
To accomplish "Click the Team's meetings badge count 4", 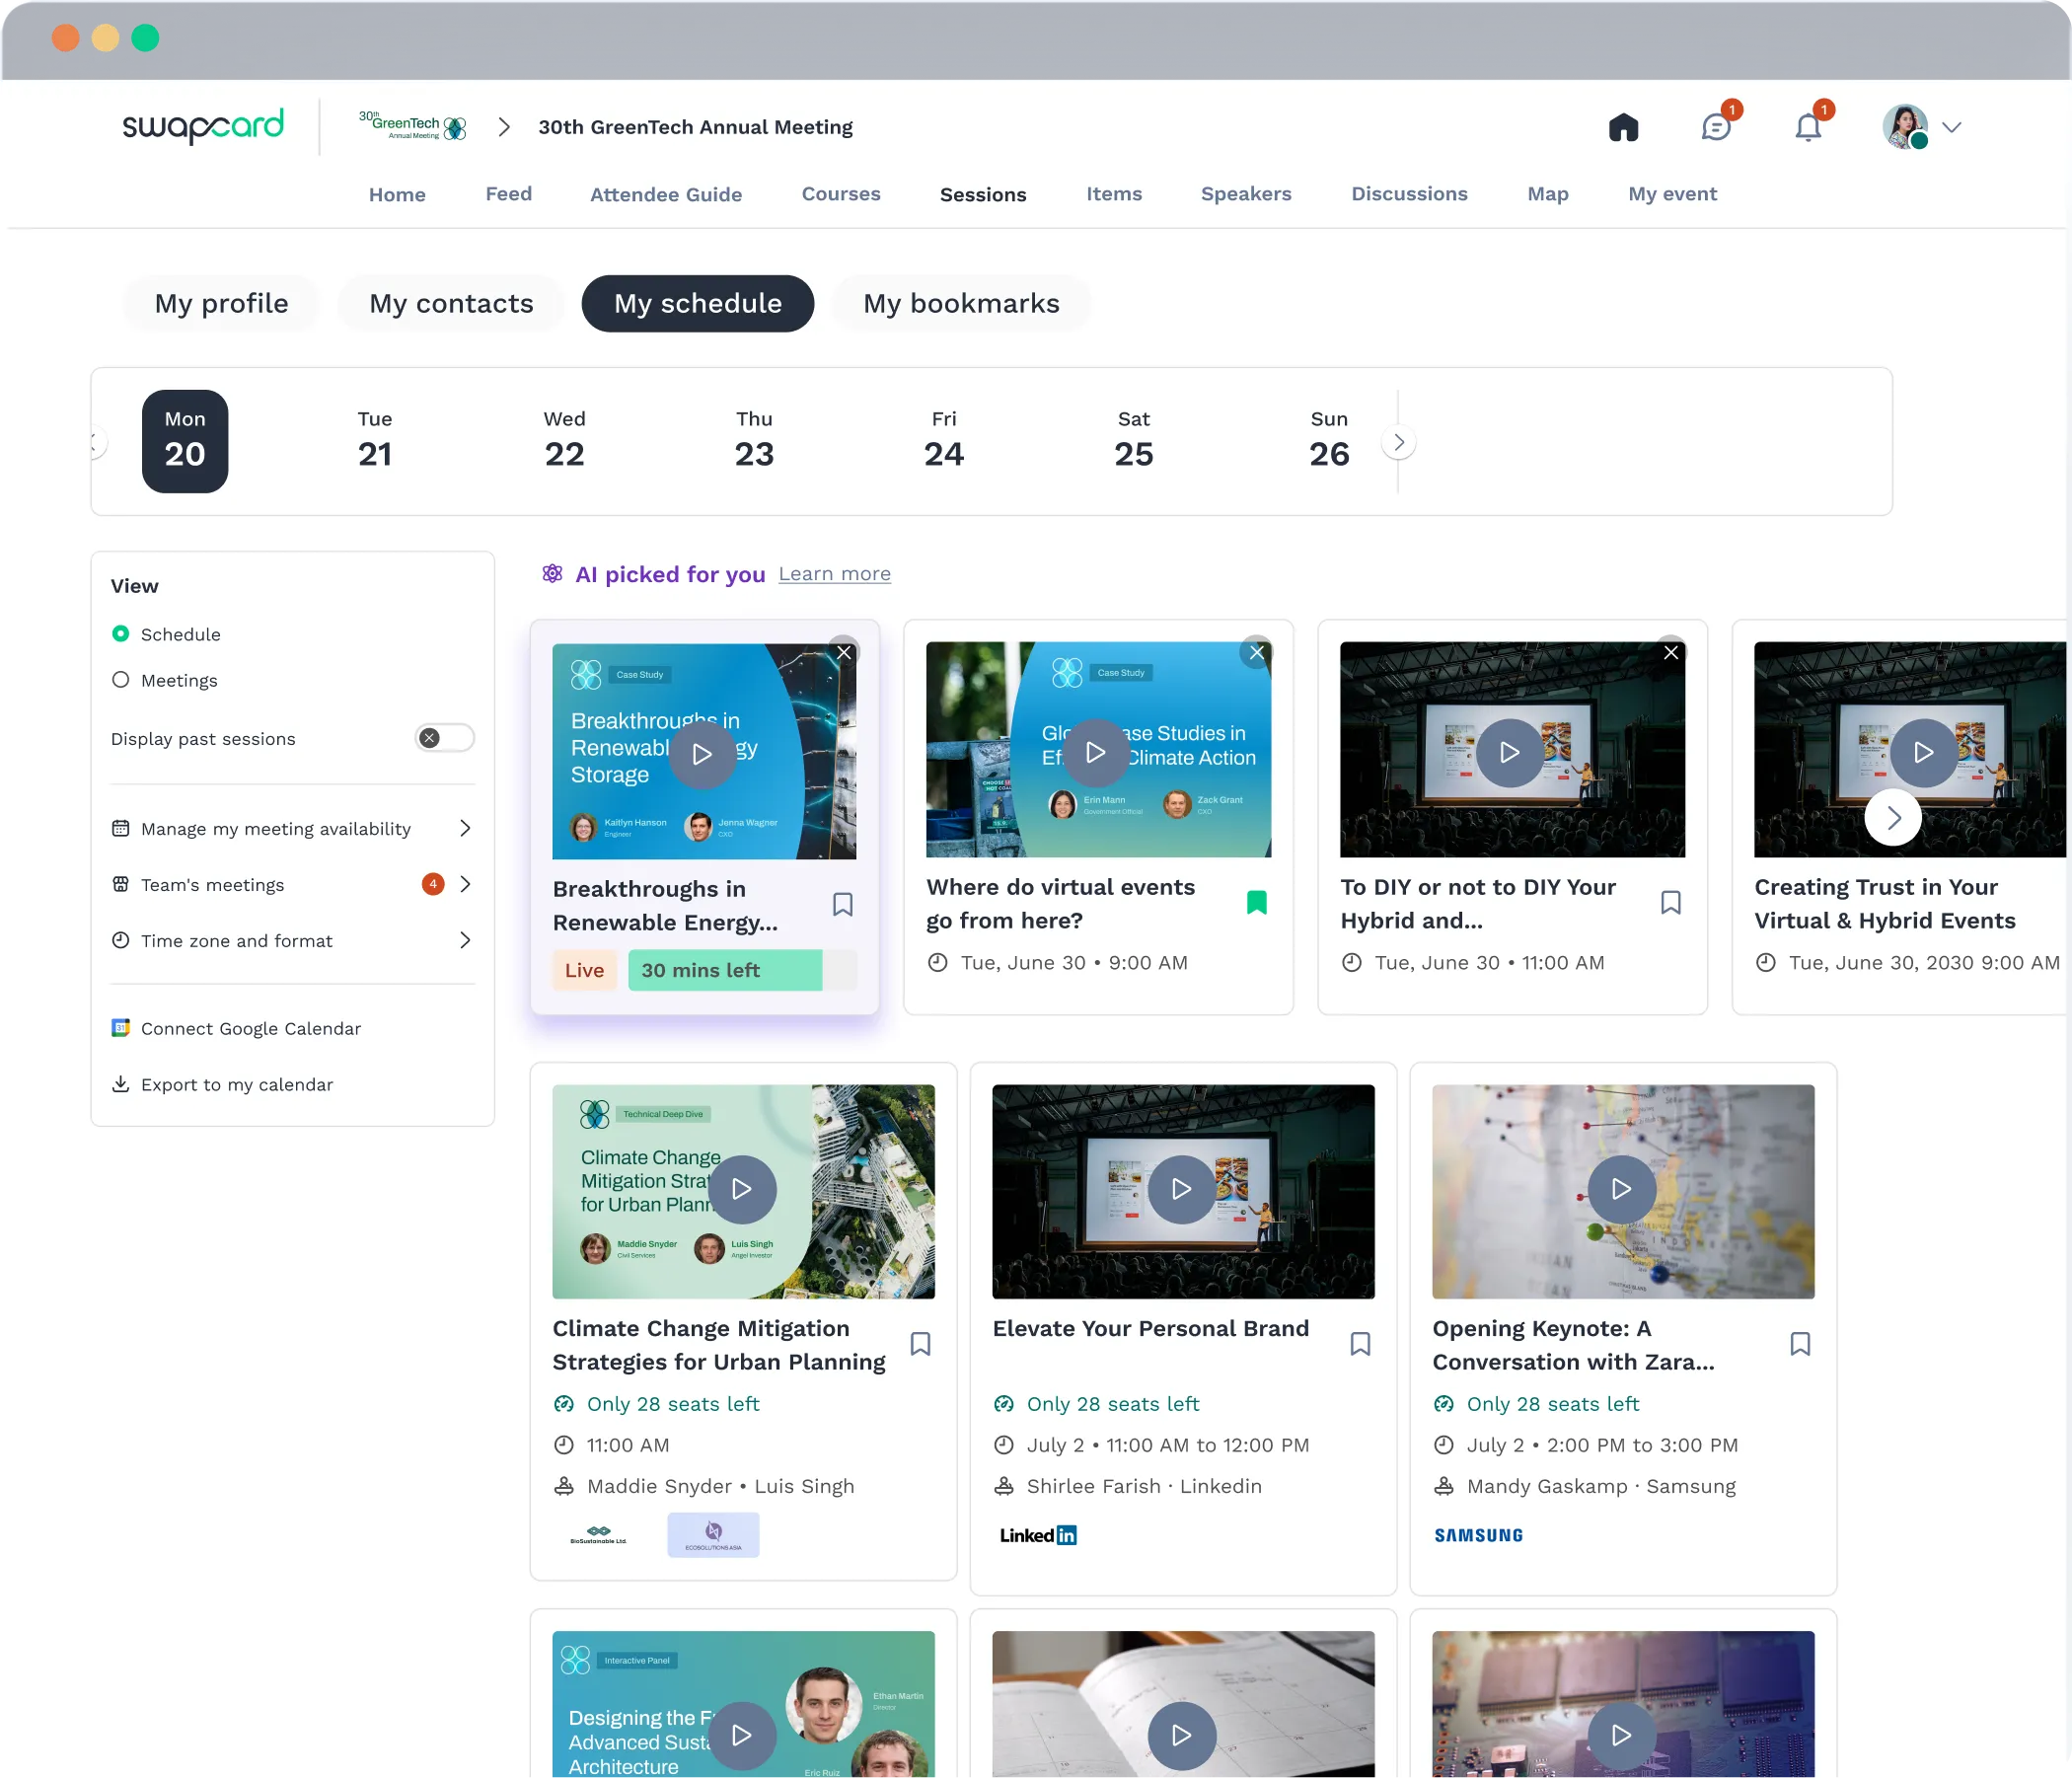I will click(x=433, y=884).
